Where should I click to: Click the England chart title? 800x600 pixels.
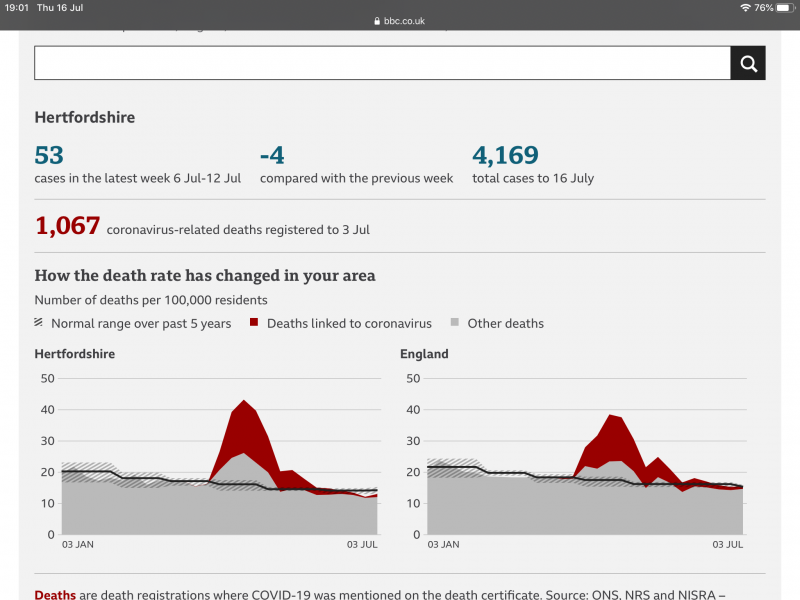point(424,354)
